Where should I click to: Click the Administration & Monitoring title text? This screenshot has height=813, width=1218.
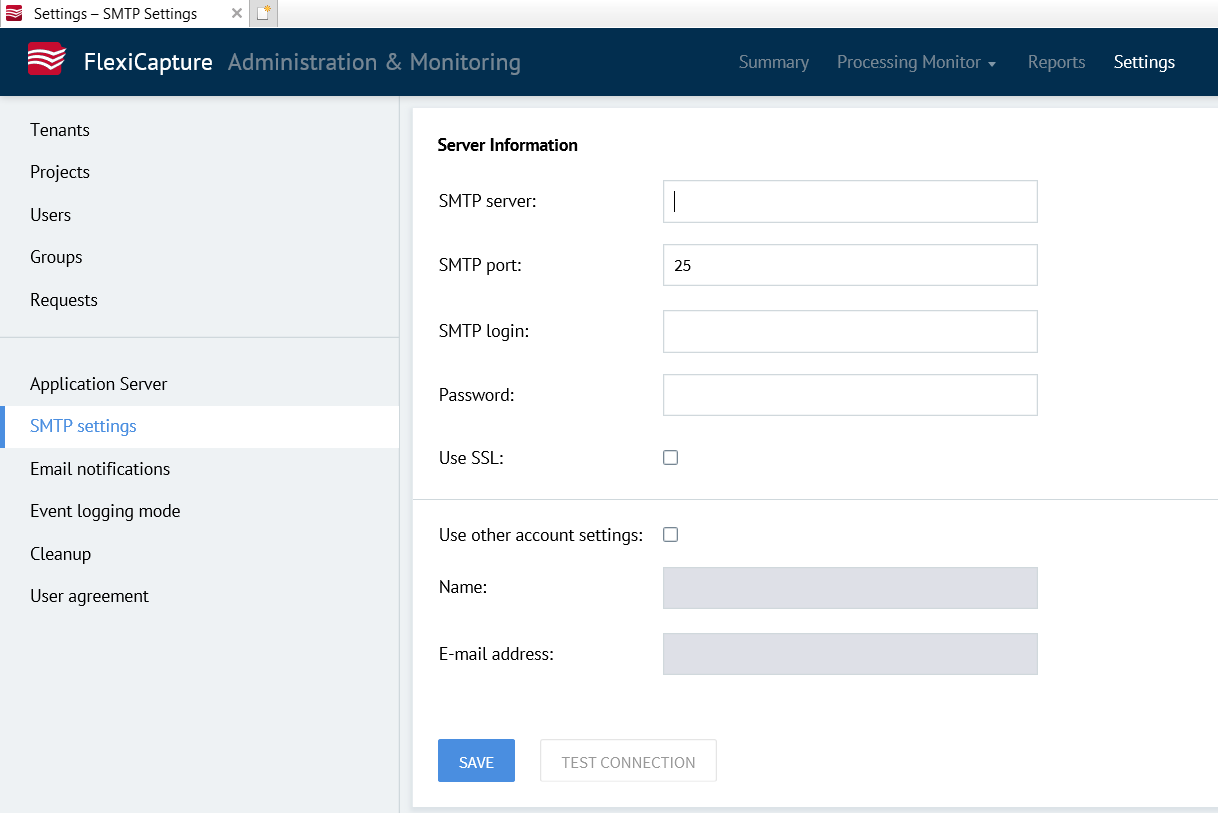coord(374,62)
